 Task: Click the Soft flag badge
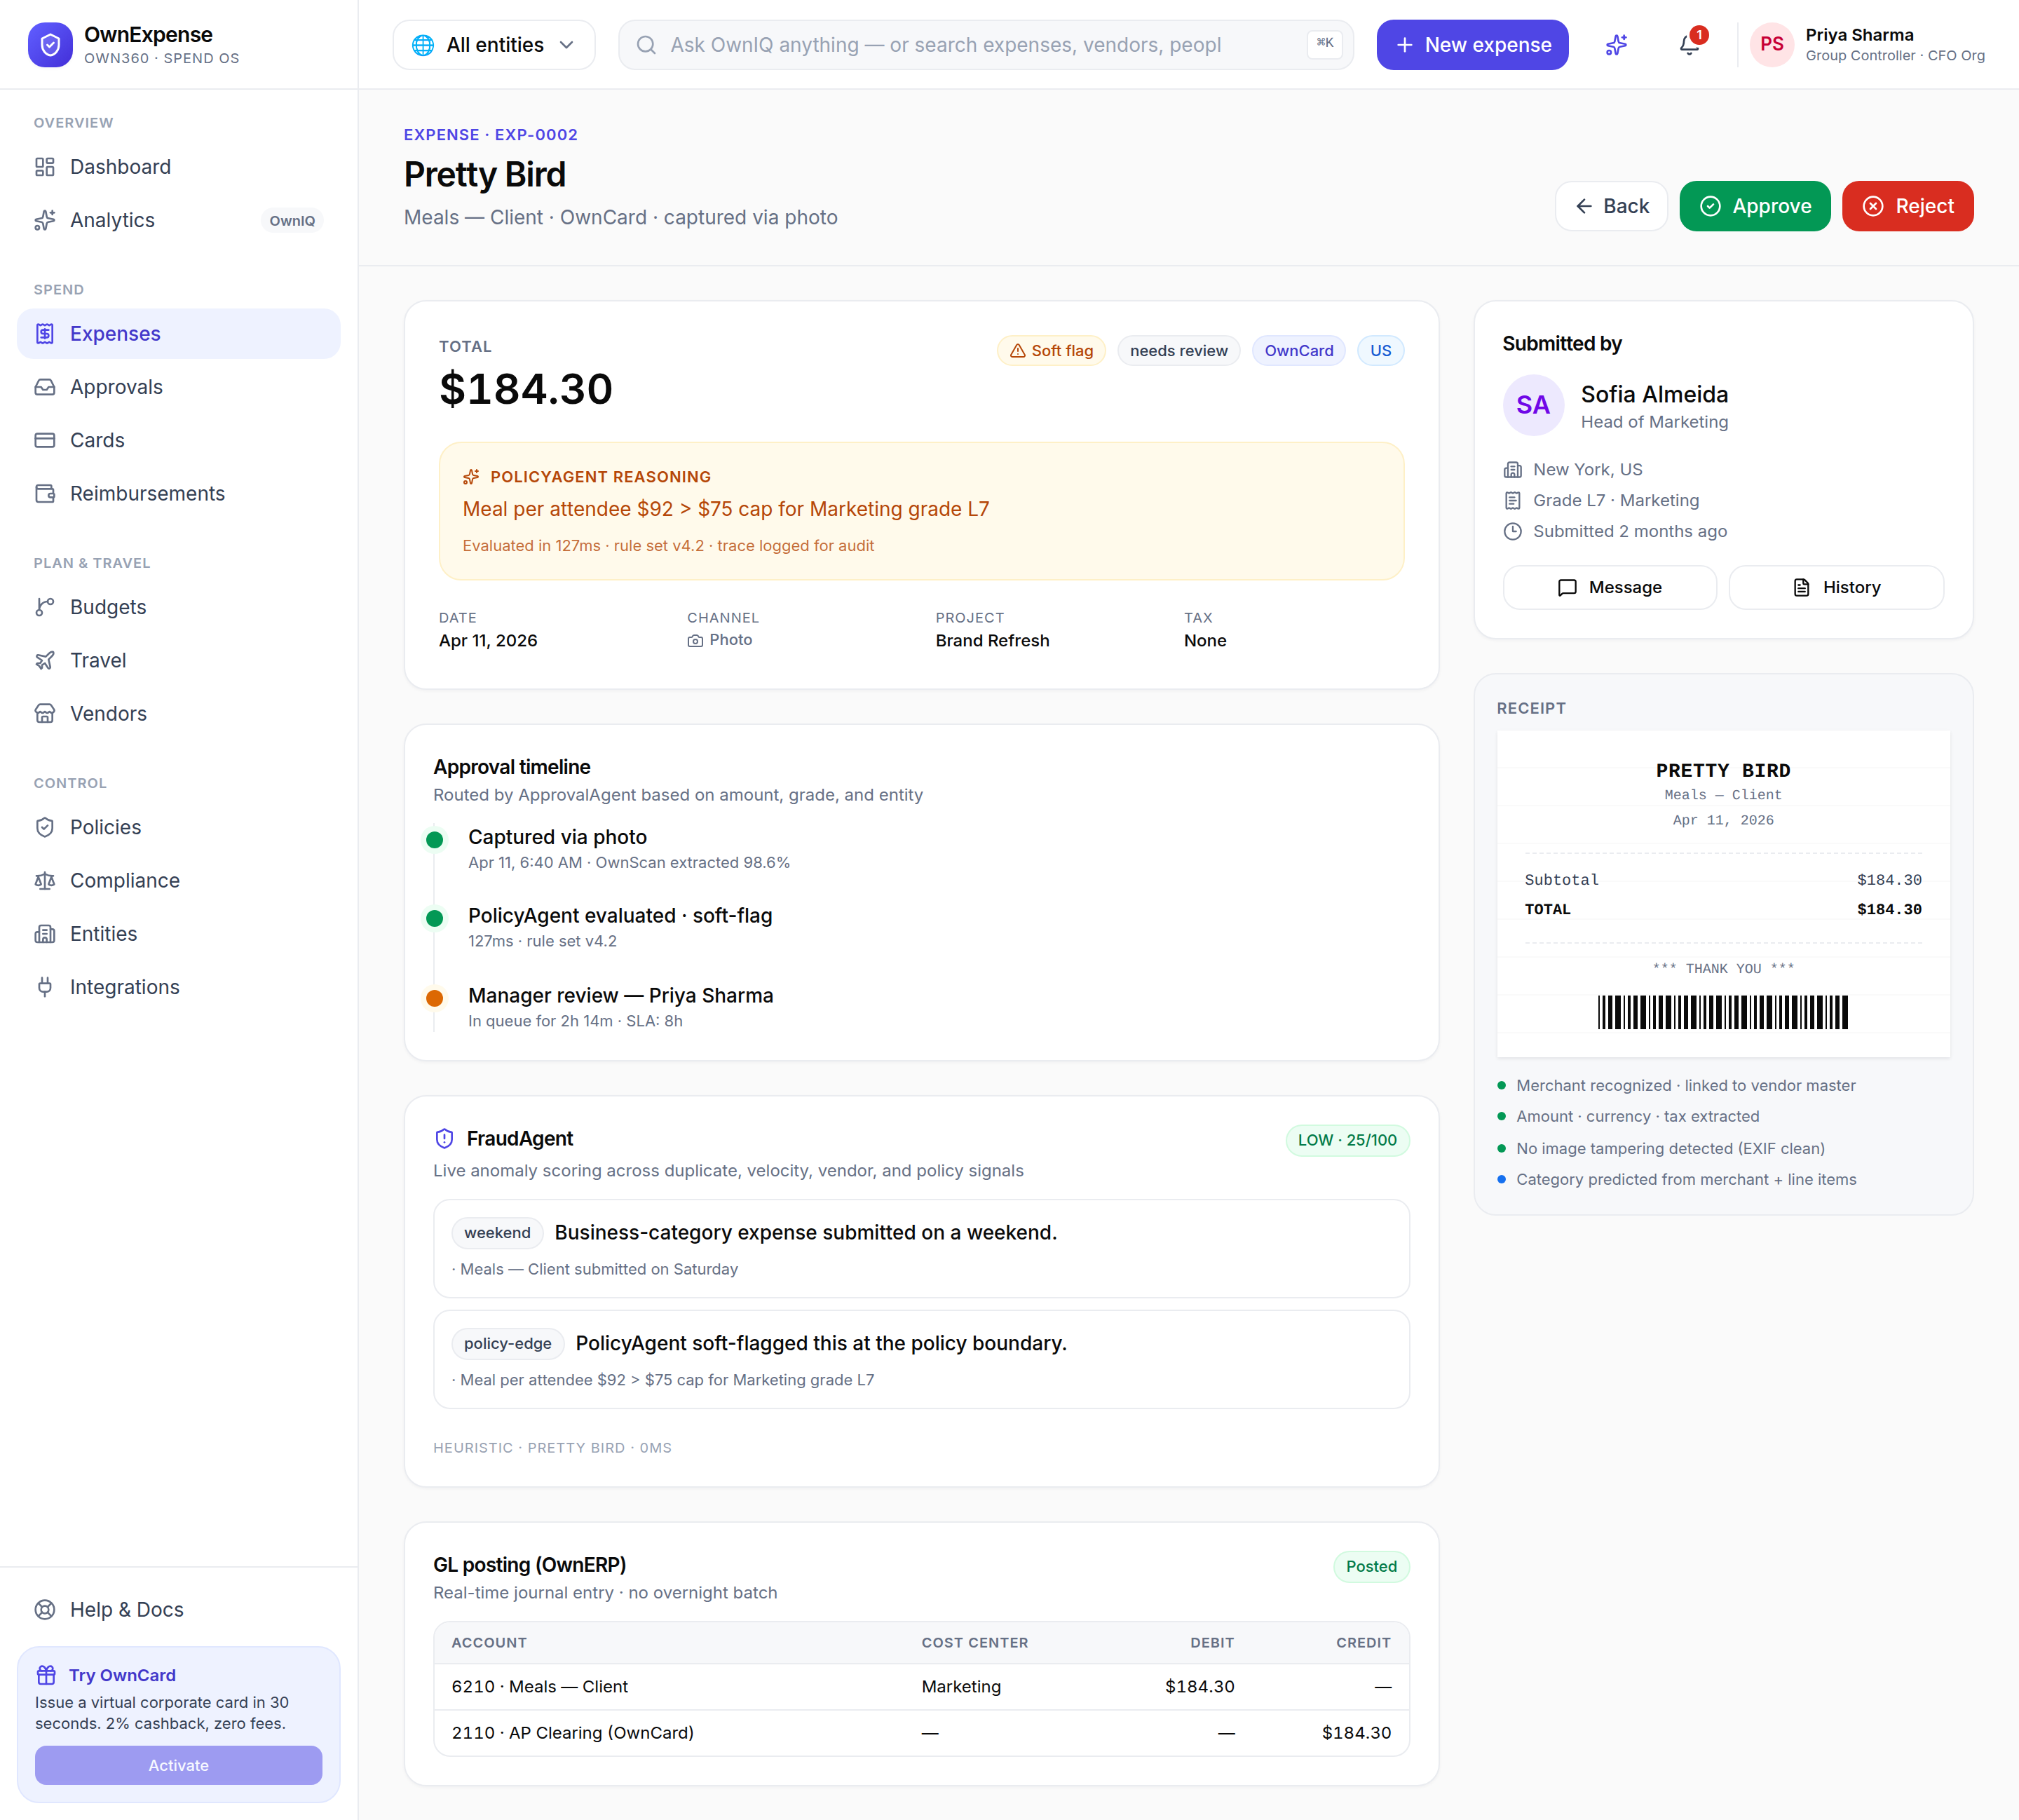[1051, 351]
